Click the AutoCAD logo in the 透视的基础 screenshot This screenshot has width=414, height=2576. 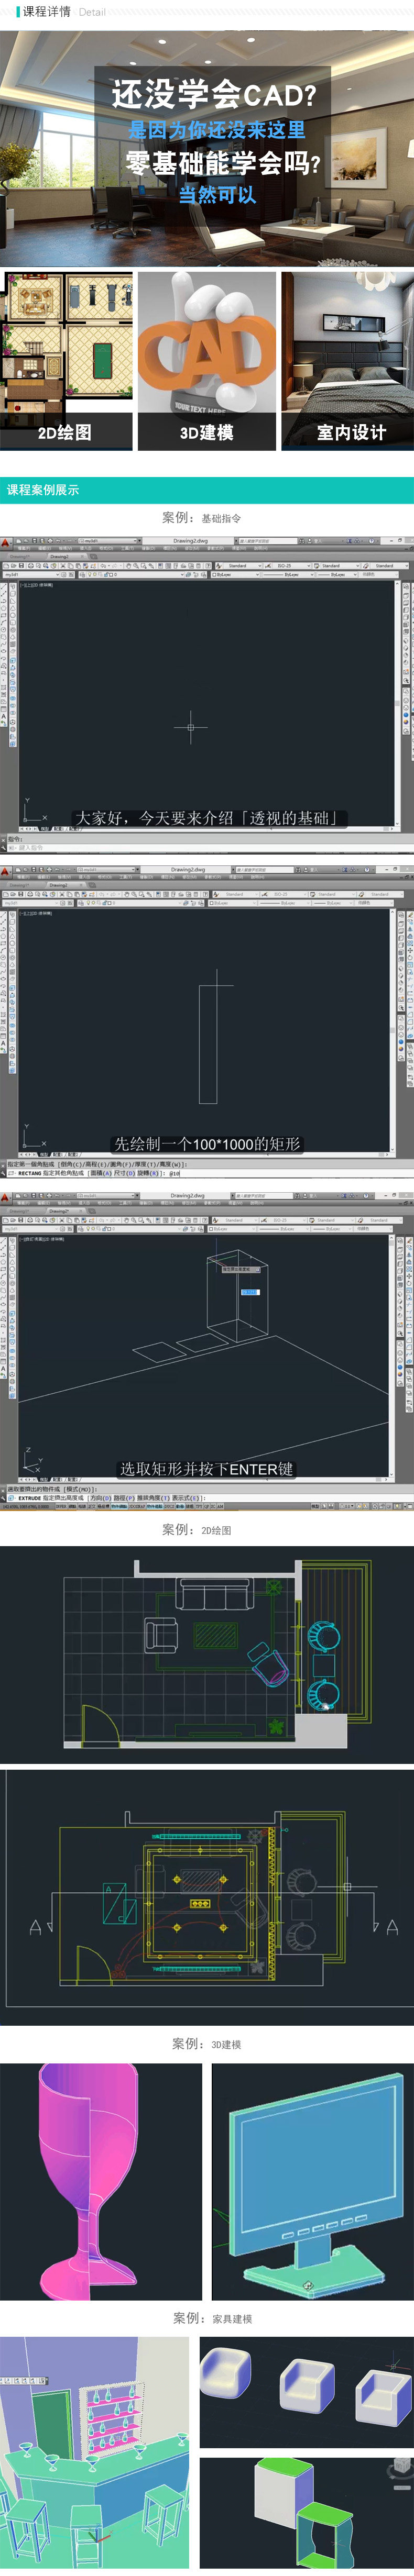(6, 543)
